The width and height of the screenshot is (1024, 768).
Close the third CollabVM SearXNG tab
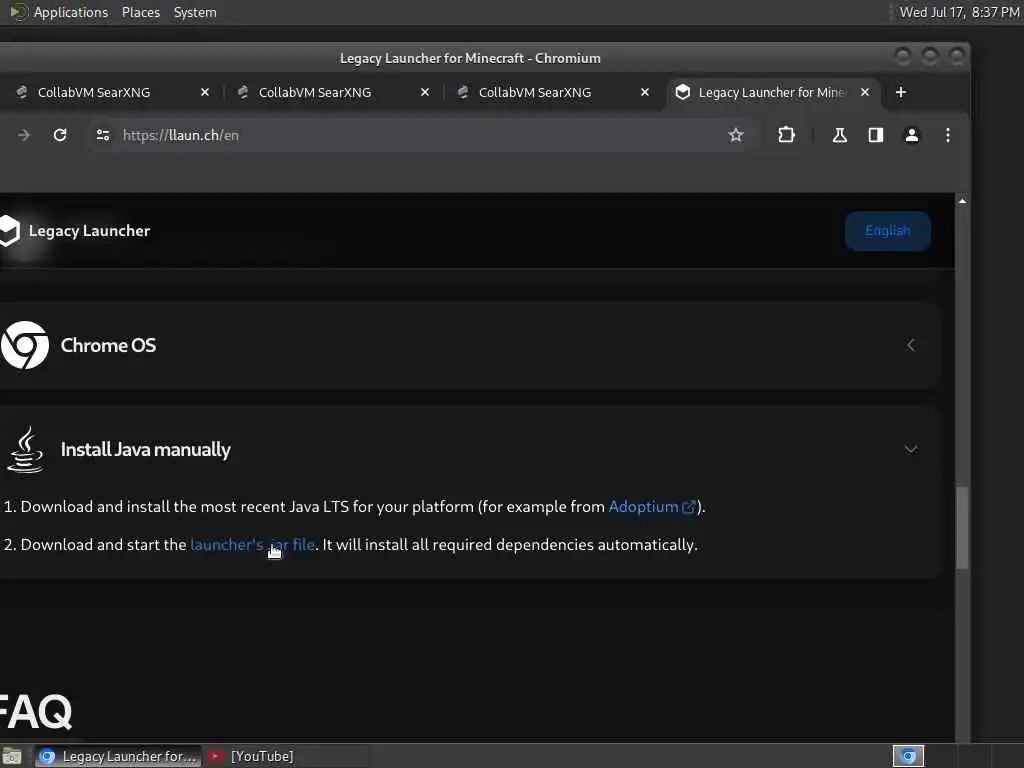pos(645,92)
